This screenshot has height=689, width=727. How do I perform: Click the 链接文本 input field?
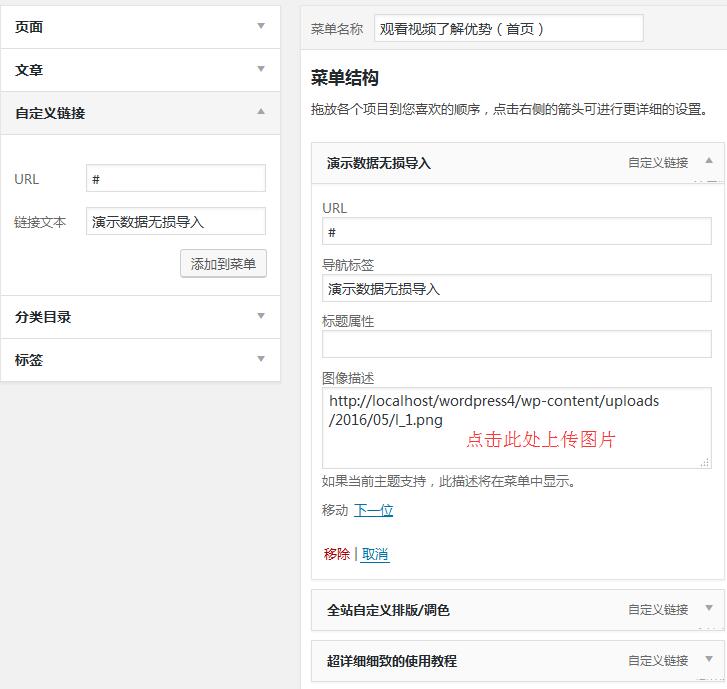pos(176,221)
